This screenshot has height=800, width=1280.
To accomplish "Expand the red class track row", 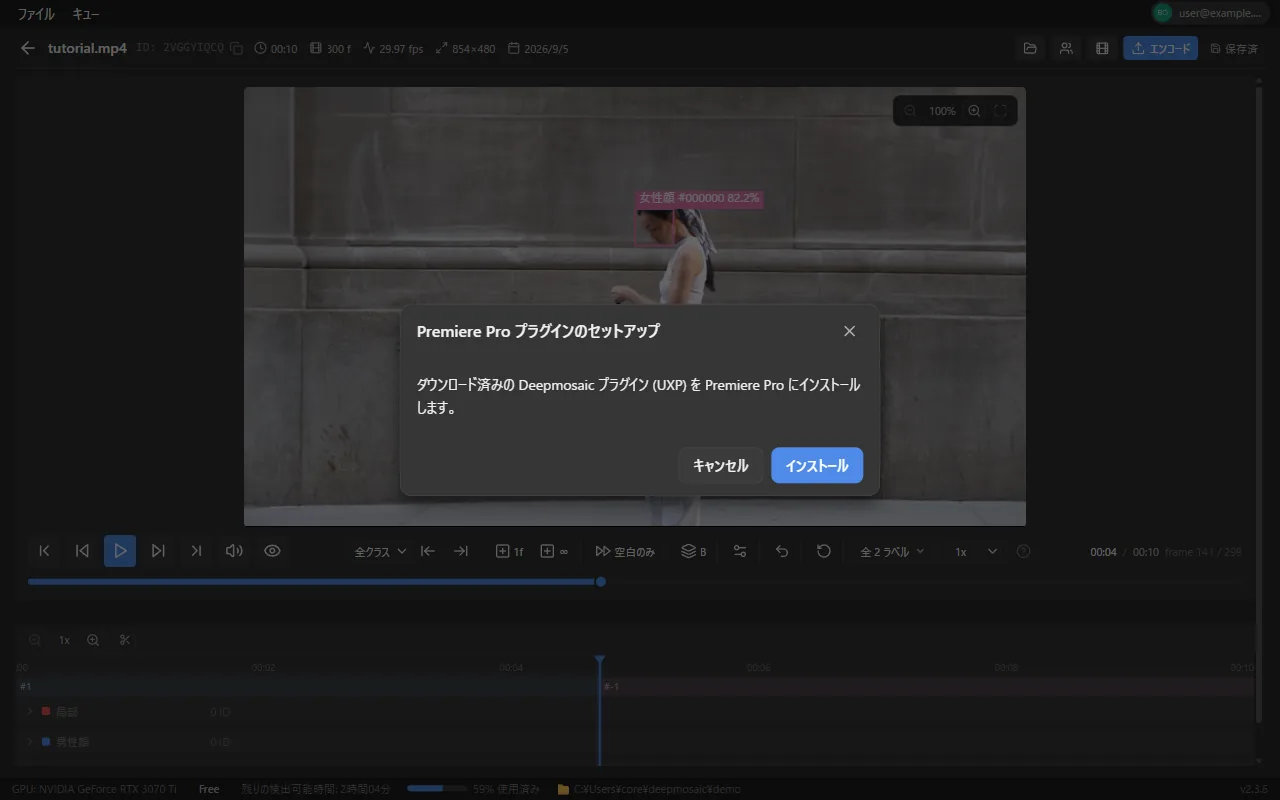I will click(x=29, y=711).
